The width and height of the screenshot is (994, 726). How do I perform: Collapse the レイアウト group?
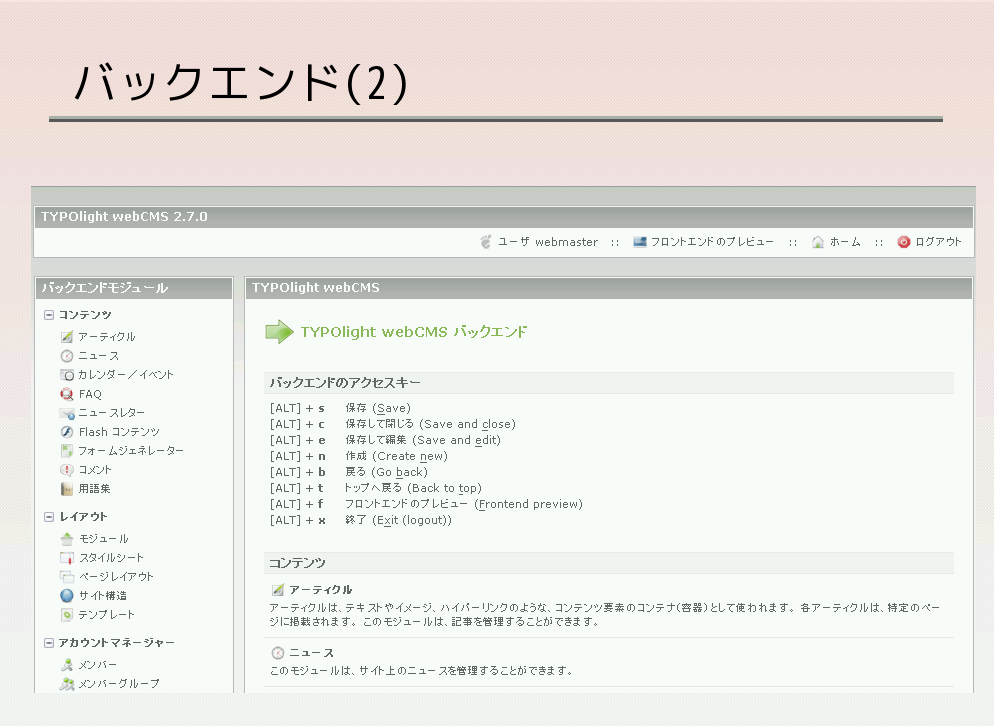49,517
